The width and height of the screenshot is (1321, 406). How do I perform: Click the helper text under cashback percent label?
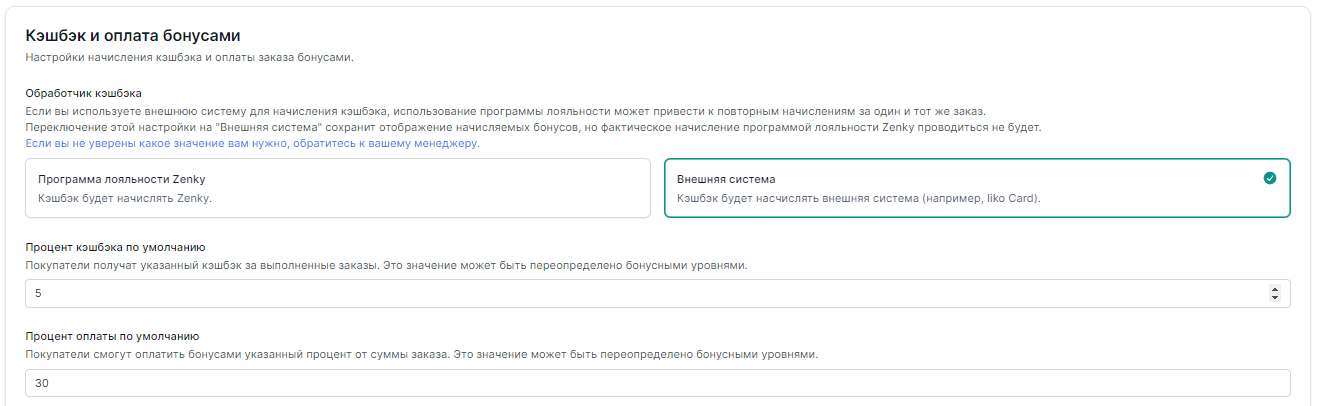(x=385, y=265)
